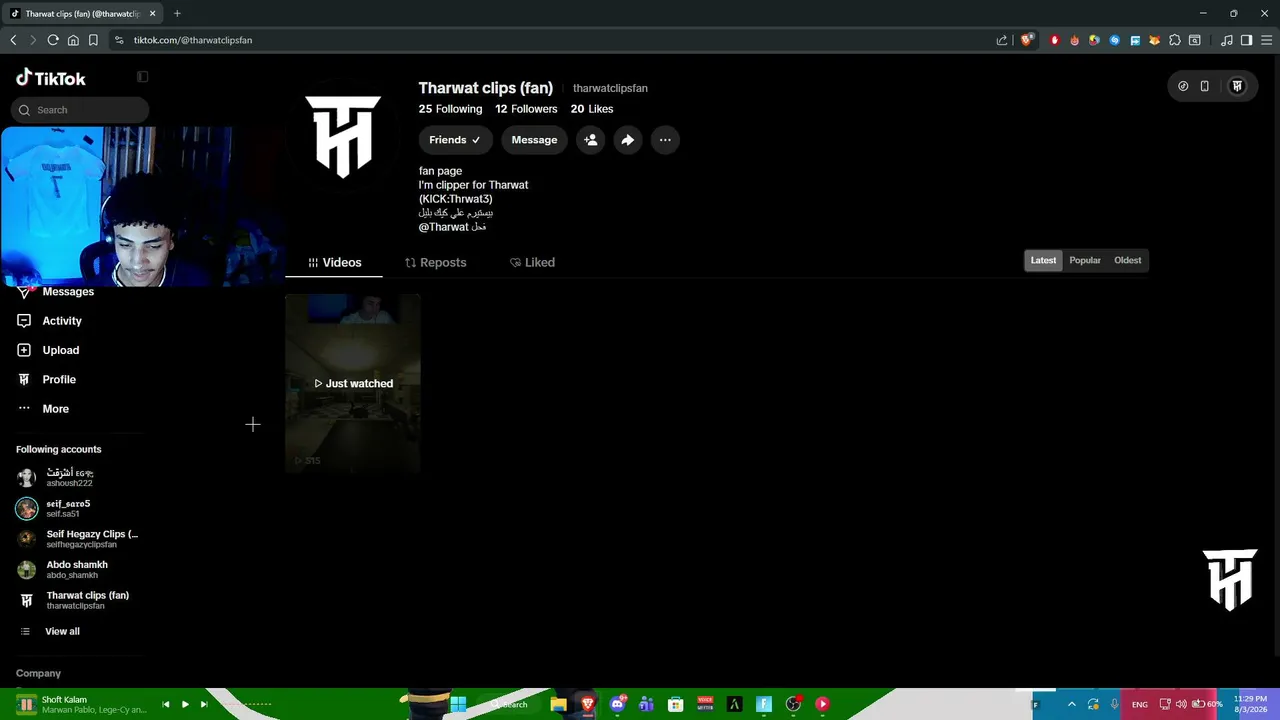Sort videos by Latest

click(x=1043, y=261)
